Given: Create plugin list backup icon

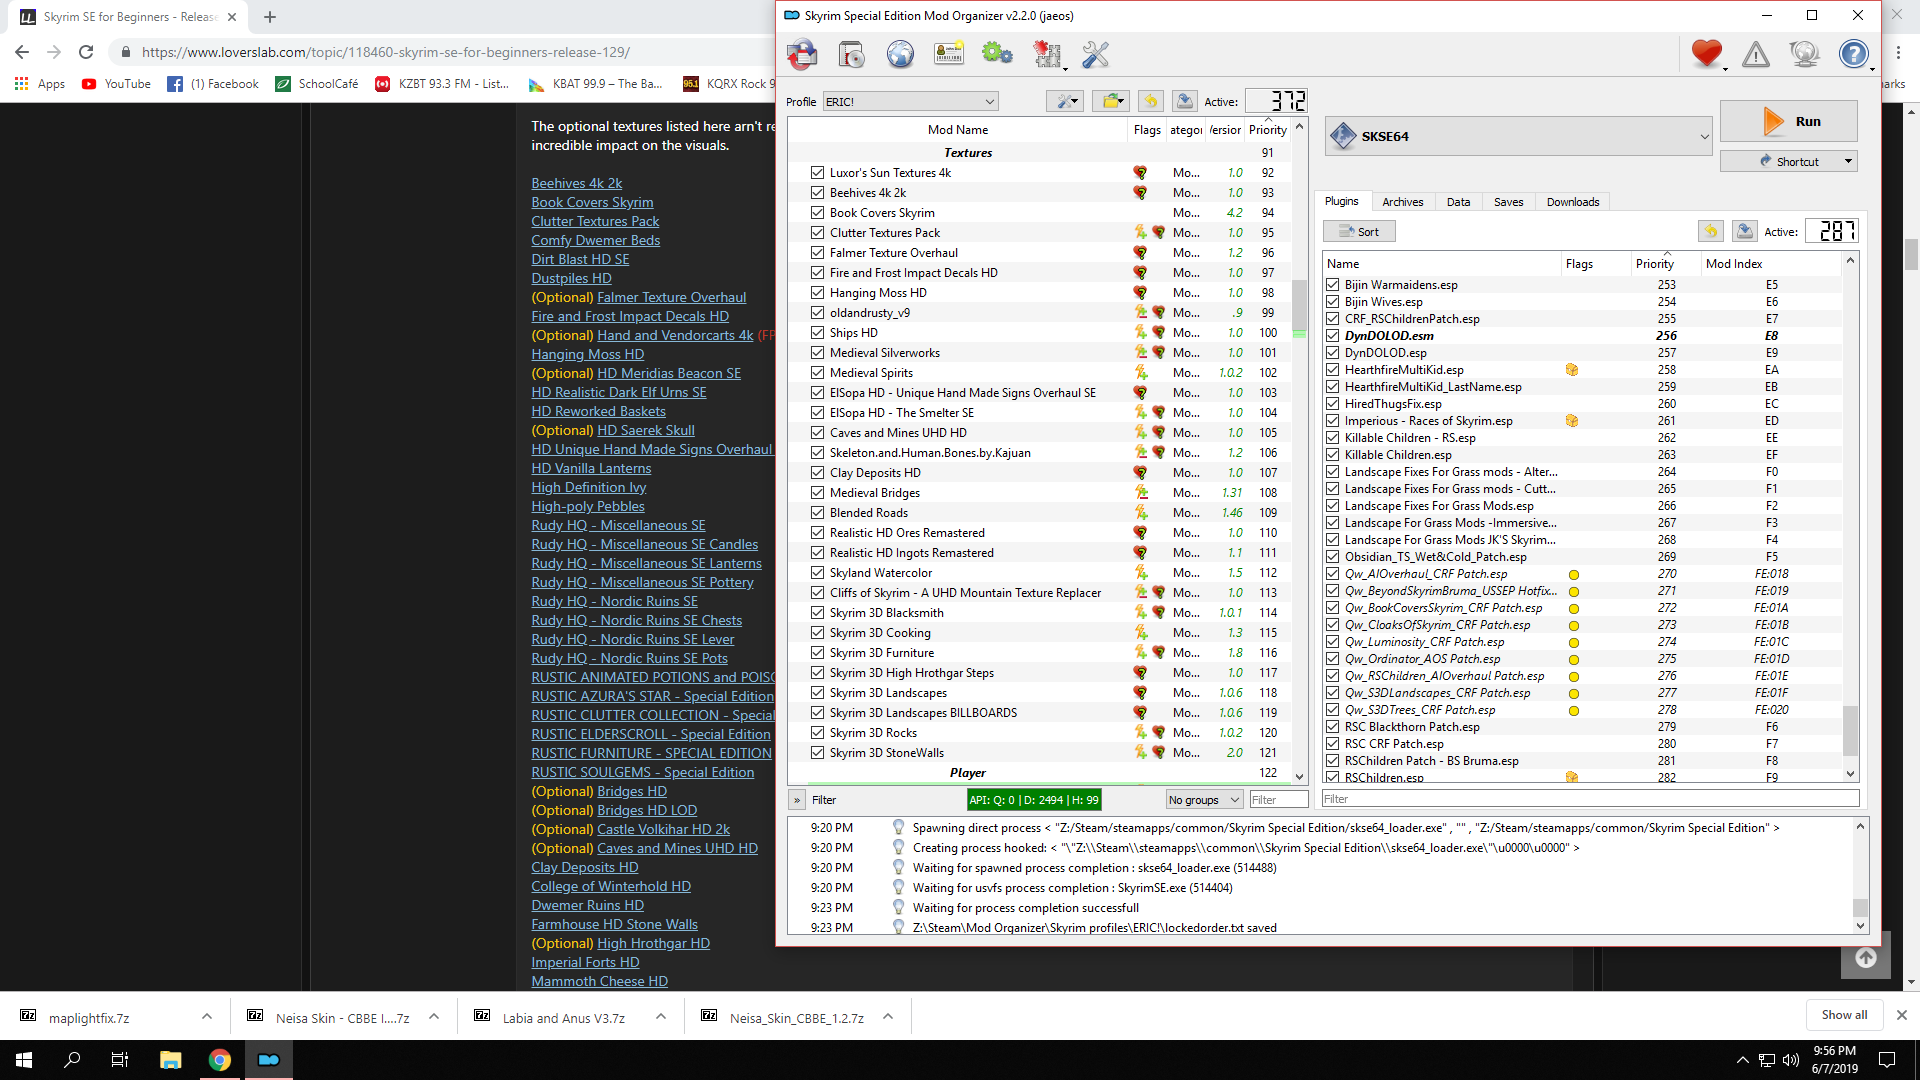Looking at the screenshot, I should [1745, 231].
